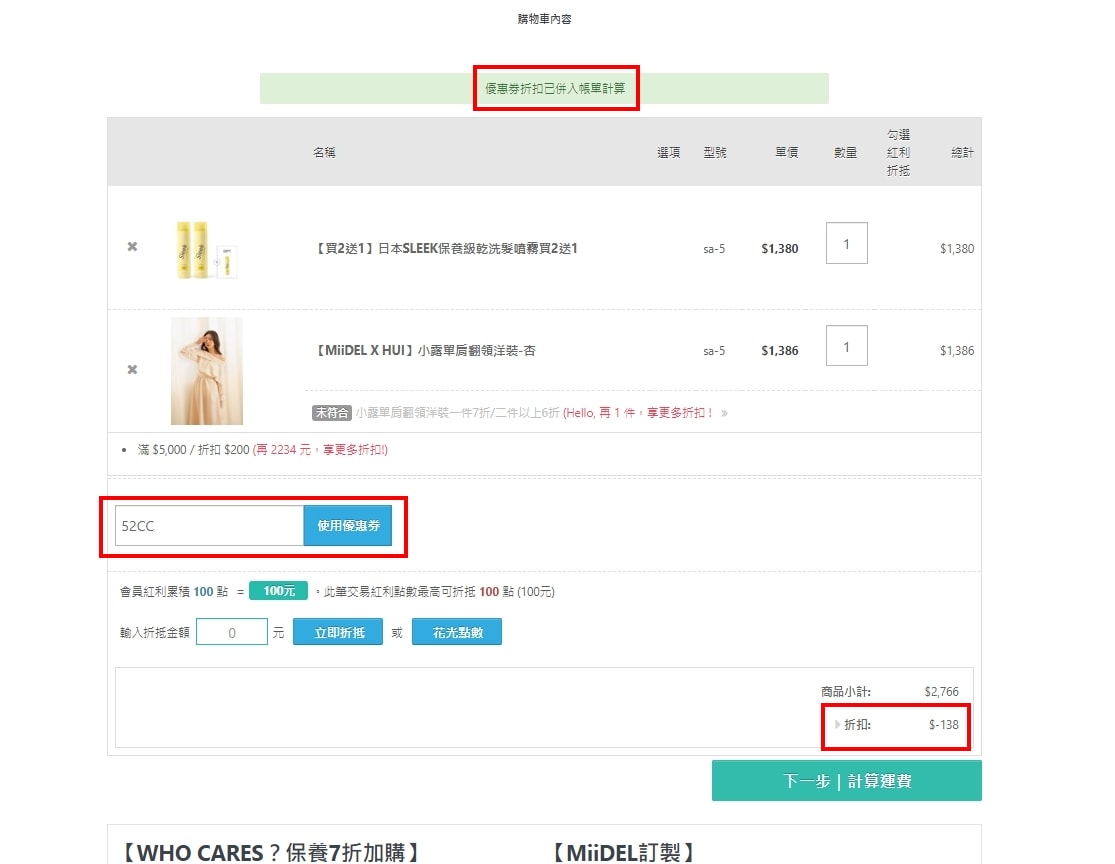Click the coupon code field containing 52CC
This screenshot has height=864, width=1115.
pyautogui.click(x=209, y=526)
